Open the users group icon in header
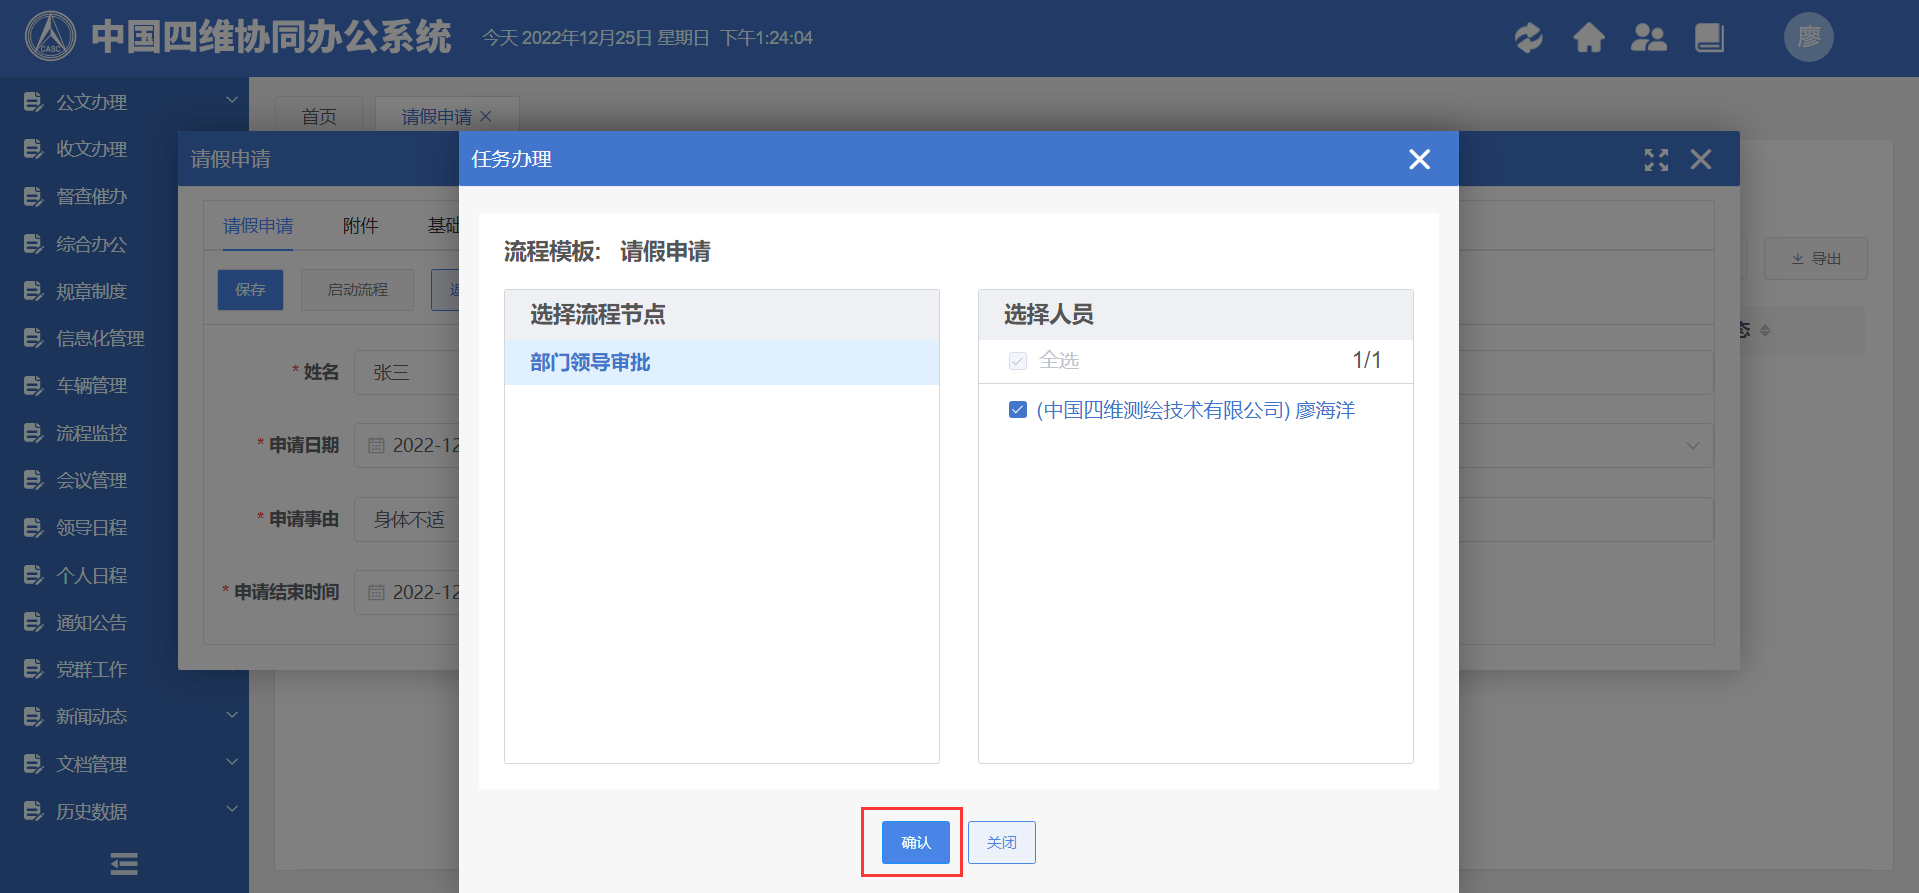This screenshot has width=1919, height=893. tap(1648, 38)
